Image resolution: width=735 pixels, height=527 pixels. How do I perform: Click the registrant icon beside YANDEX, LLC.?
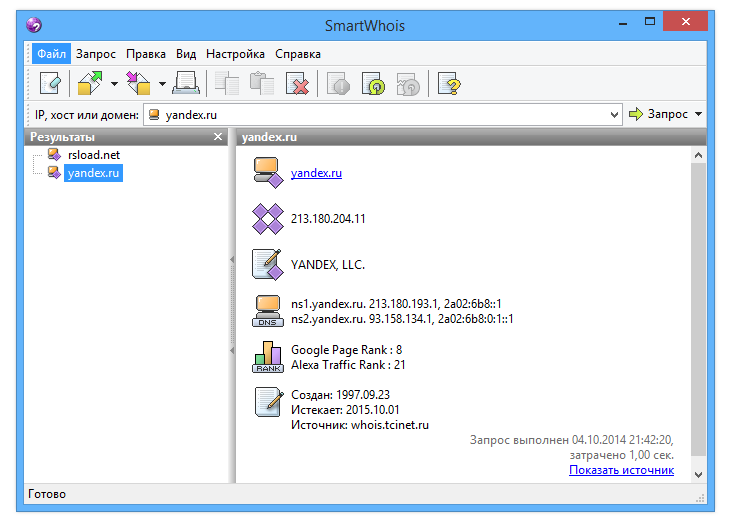268,264
